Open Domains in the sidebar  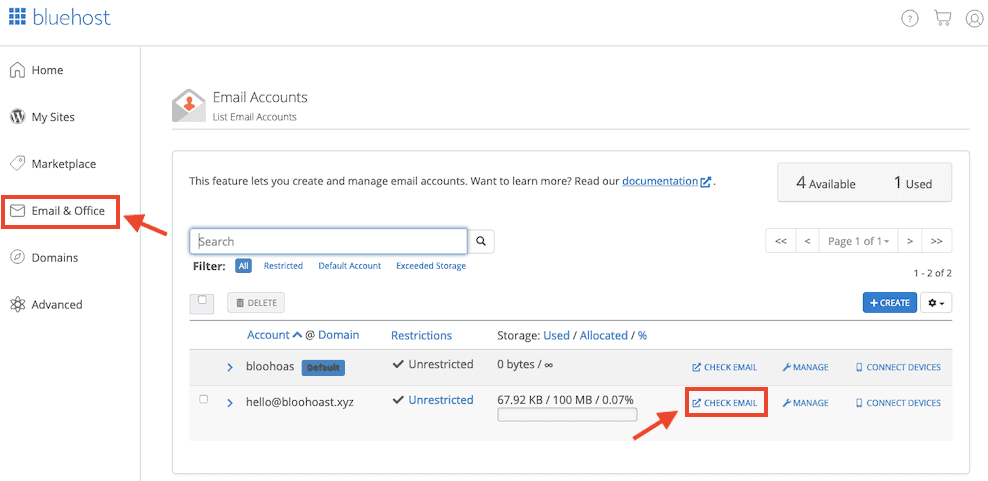click(x=44, y=257)
